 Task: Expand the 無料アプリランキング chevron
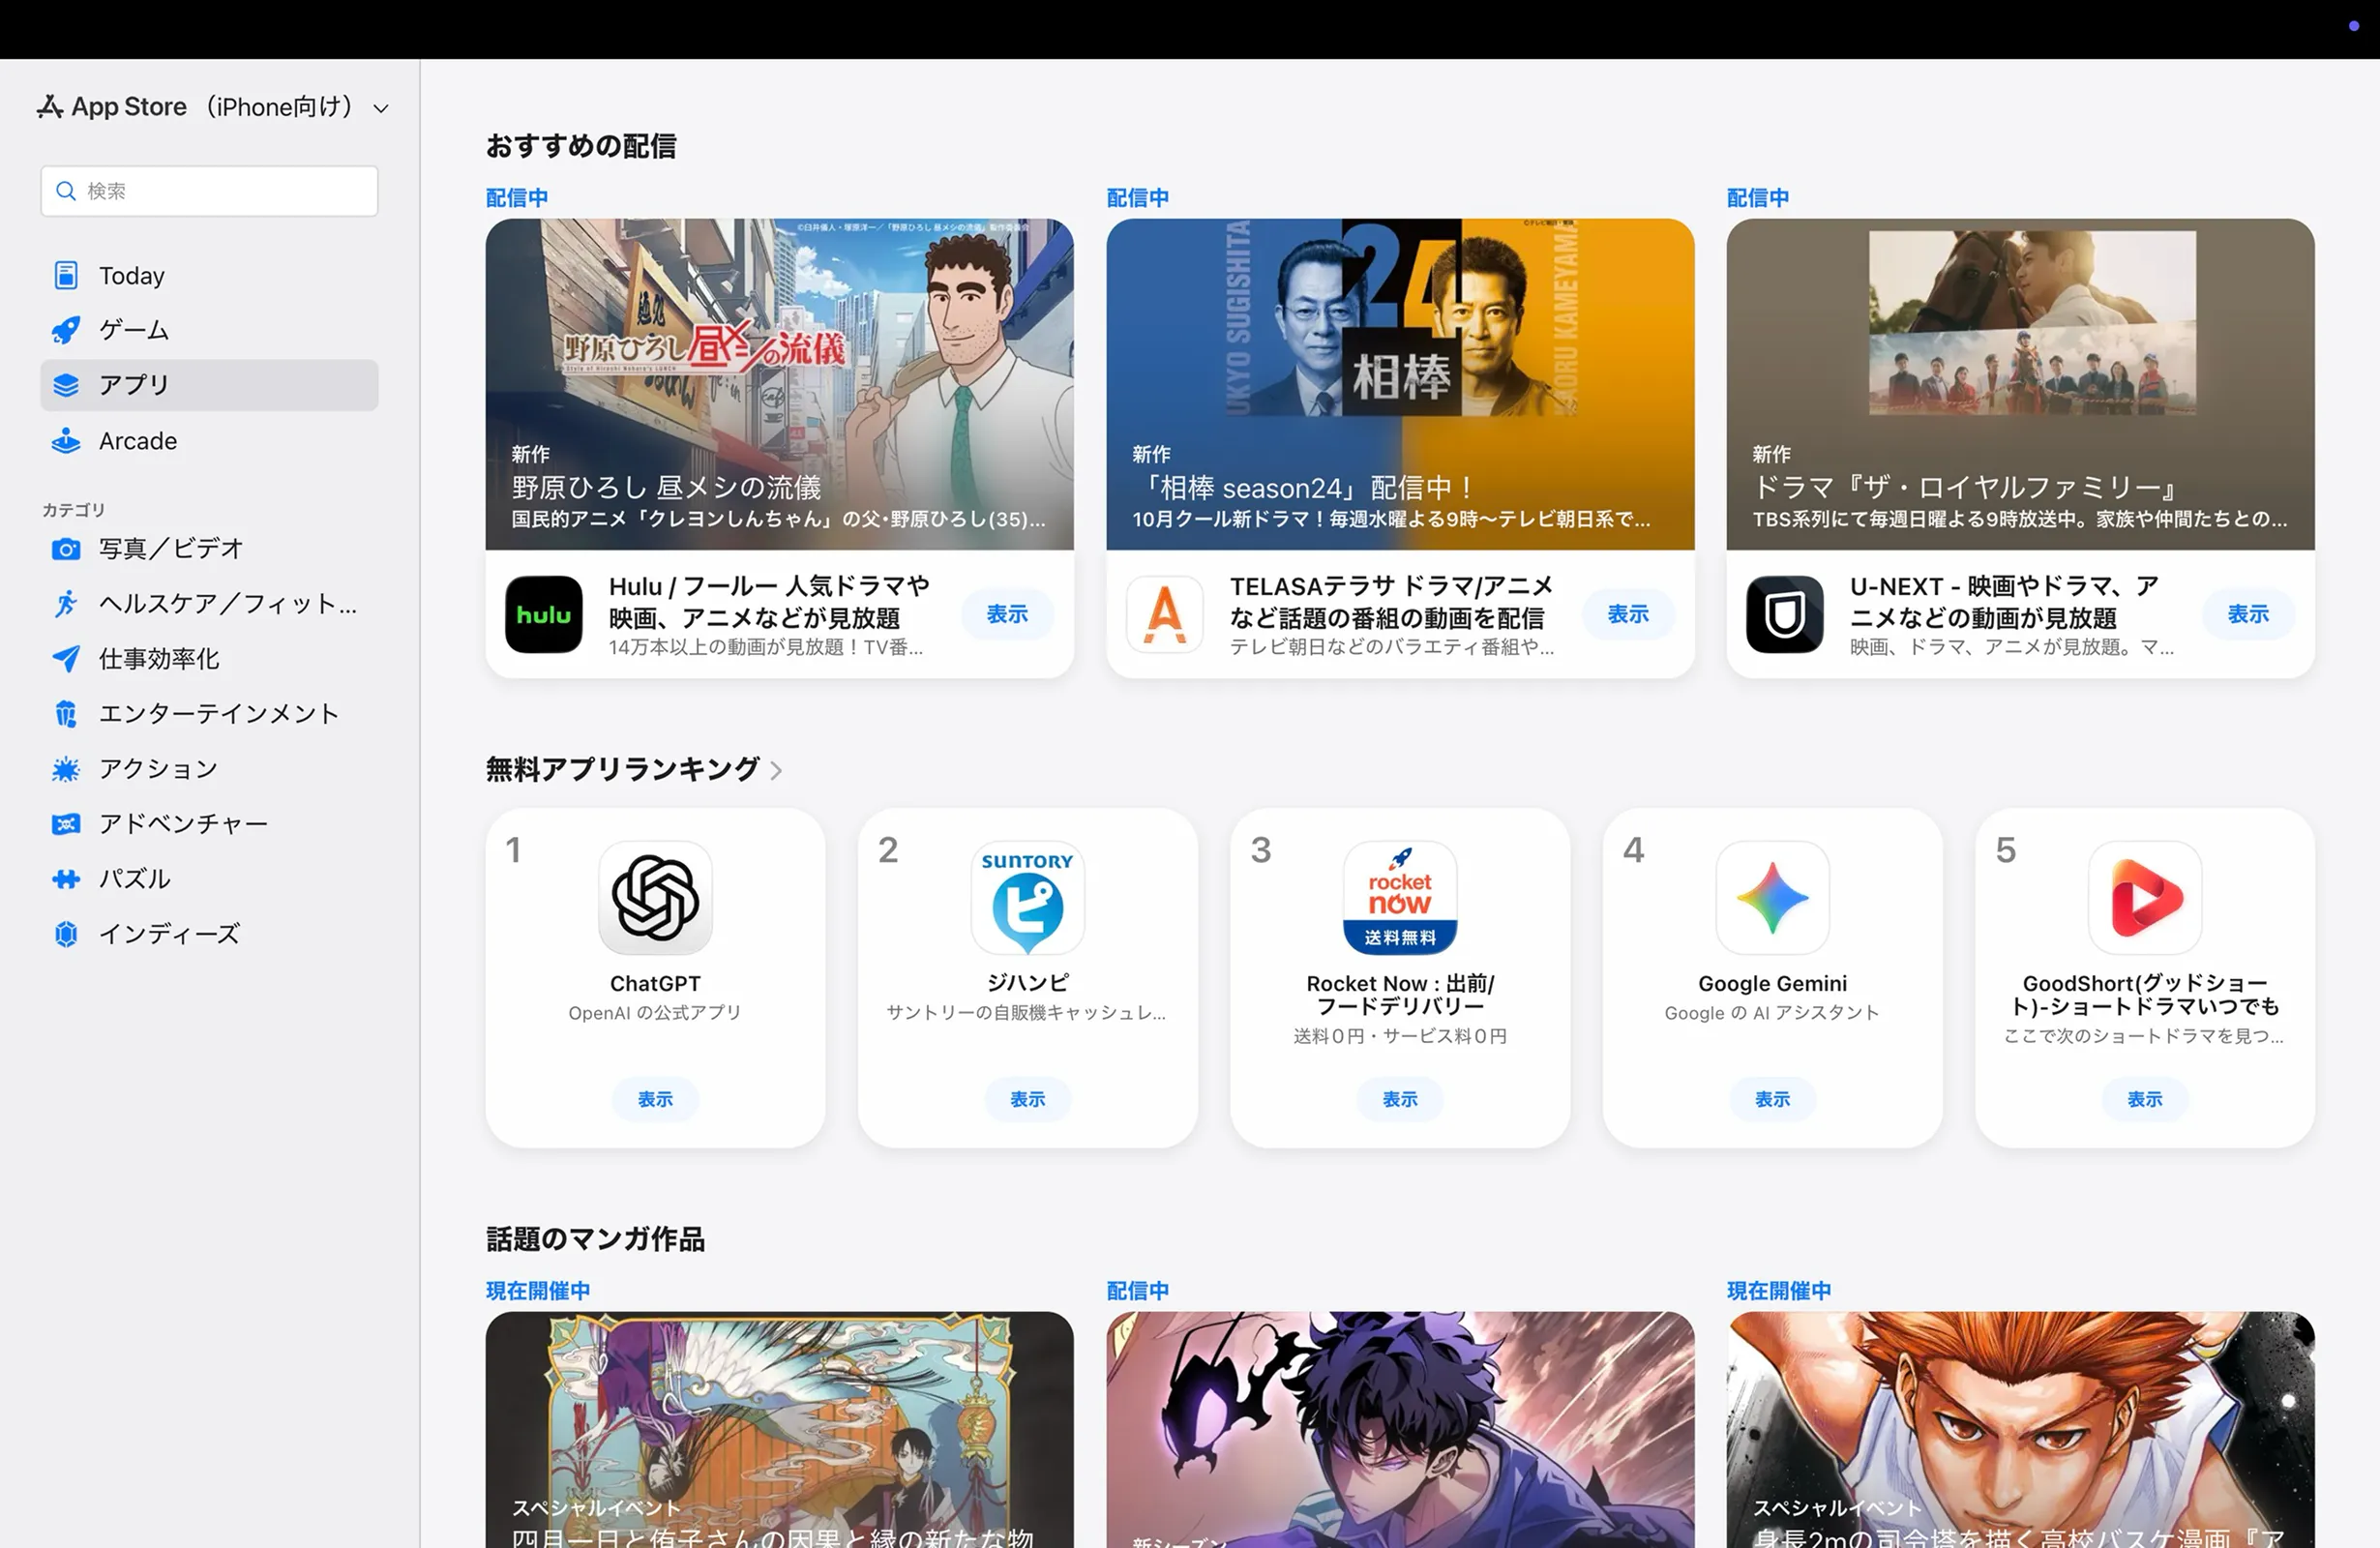pos(776,770)
